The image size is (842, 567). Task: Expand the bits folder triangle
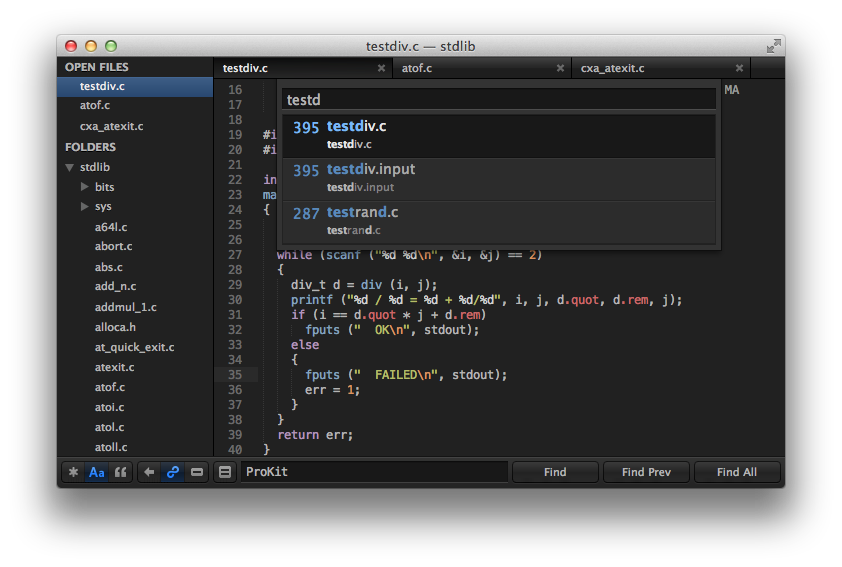[84, 186]
